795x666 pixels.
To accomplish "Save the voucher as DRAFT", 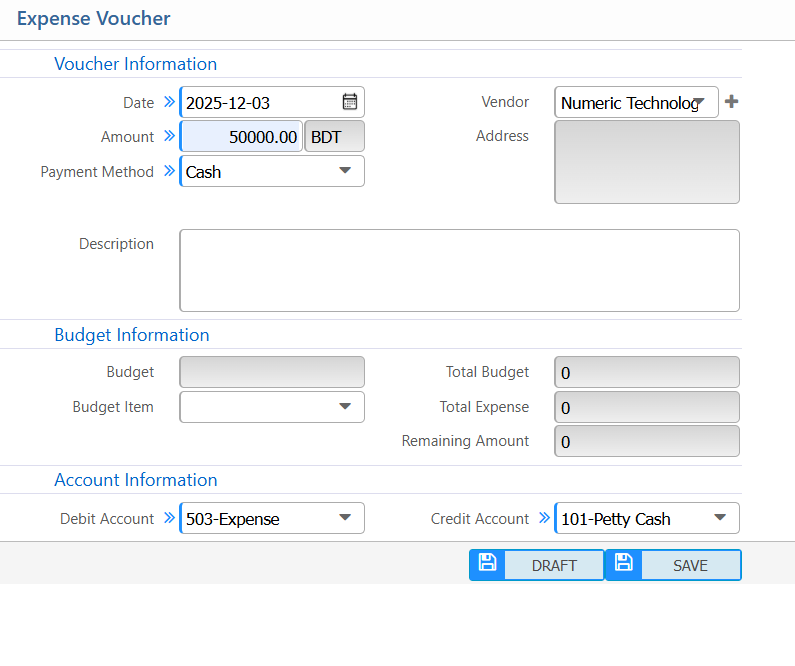I will coord(553,565).
